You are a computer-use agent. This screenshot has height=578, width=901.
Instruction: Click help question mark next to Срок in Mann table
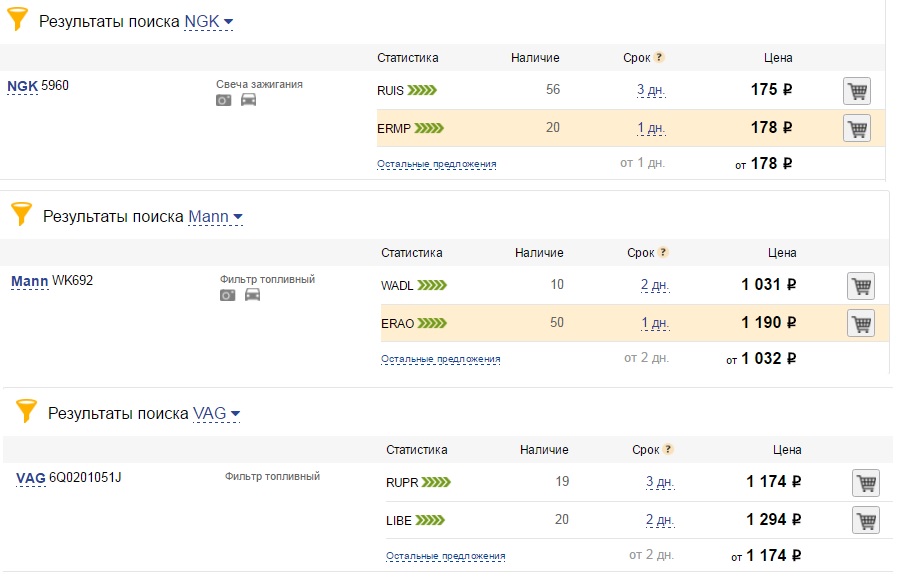click(x=663, y=252)
